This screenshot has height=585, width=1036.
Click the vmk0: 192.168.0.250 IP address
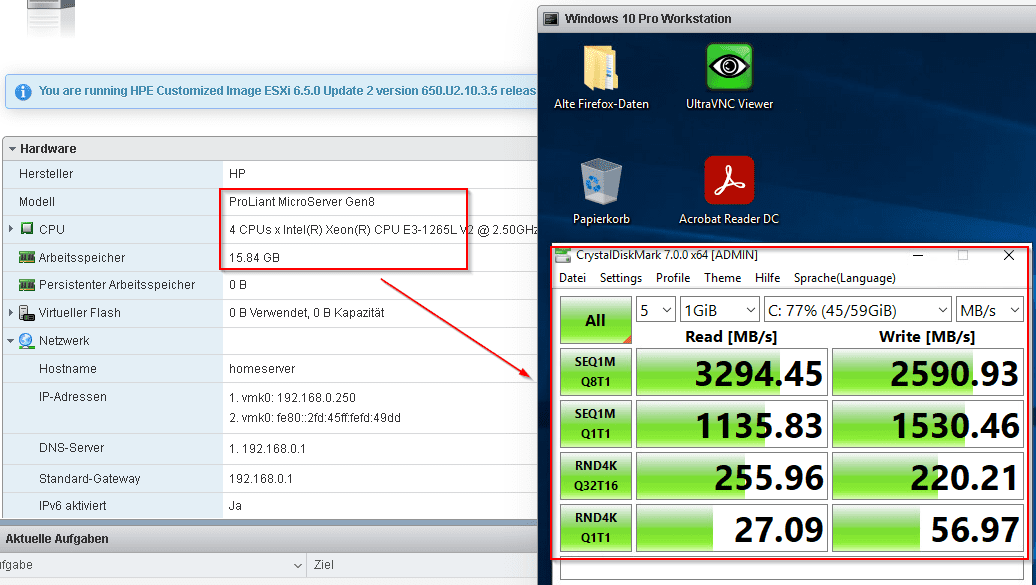tap(292, 398)
